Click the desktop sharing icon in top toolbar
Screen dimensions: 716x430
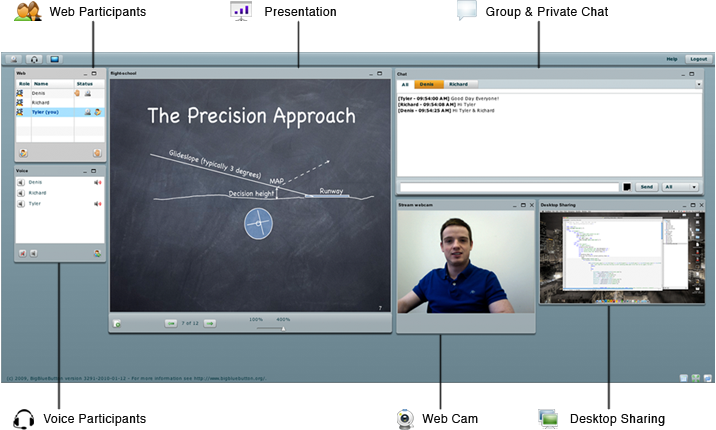click(x=54, y=60)
